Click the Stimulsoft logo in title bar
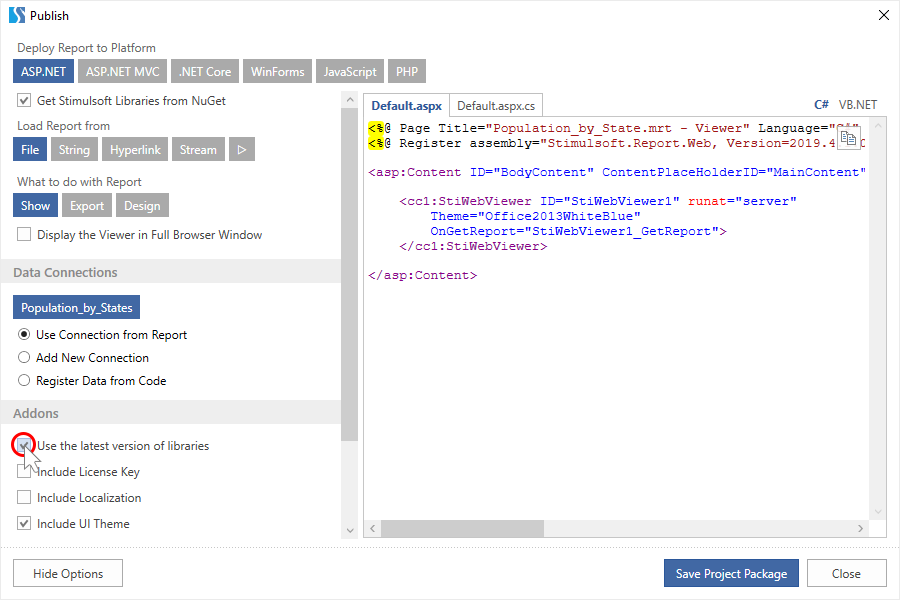 point(17,15)
